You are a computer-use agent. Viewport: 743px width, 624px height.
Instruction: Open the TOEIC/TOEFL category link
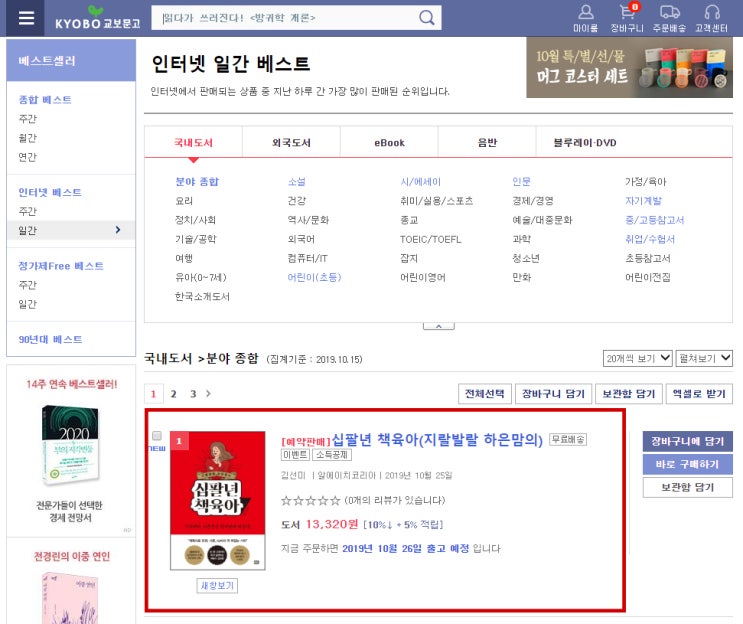(x=430, y=239)
